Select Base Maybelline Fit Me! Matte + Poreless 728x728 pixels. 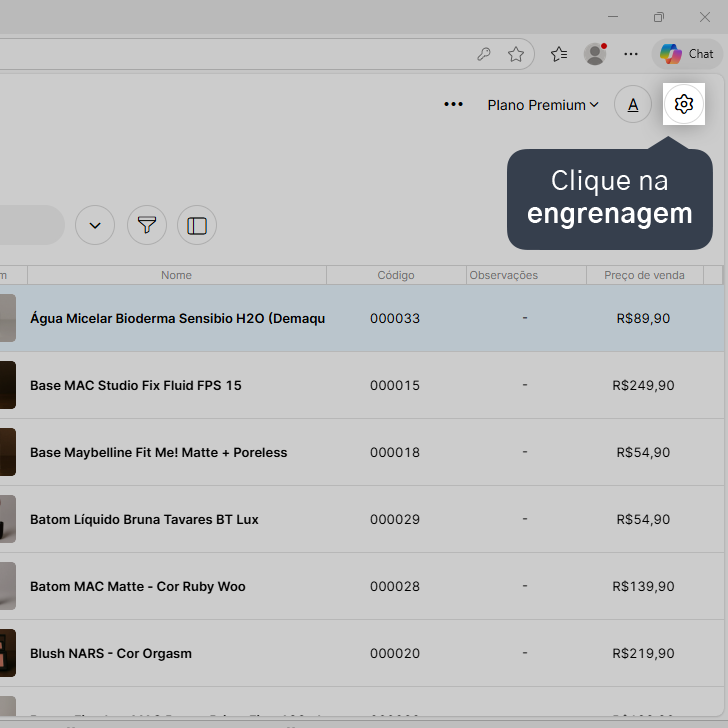coord(159,452)
